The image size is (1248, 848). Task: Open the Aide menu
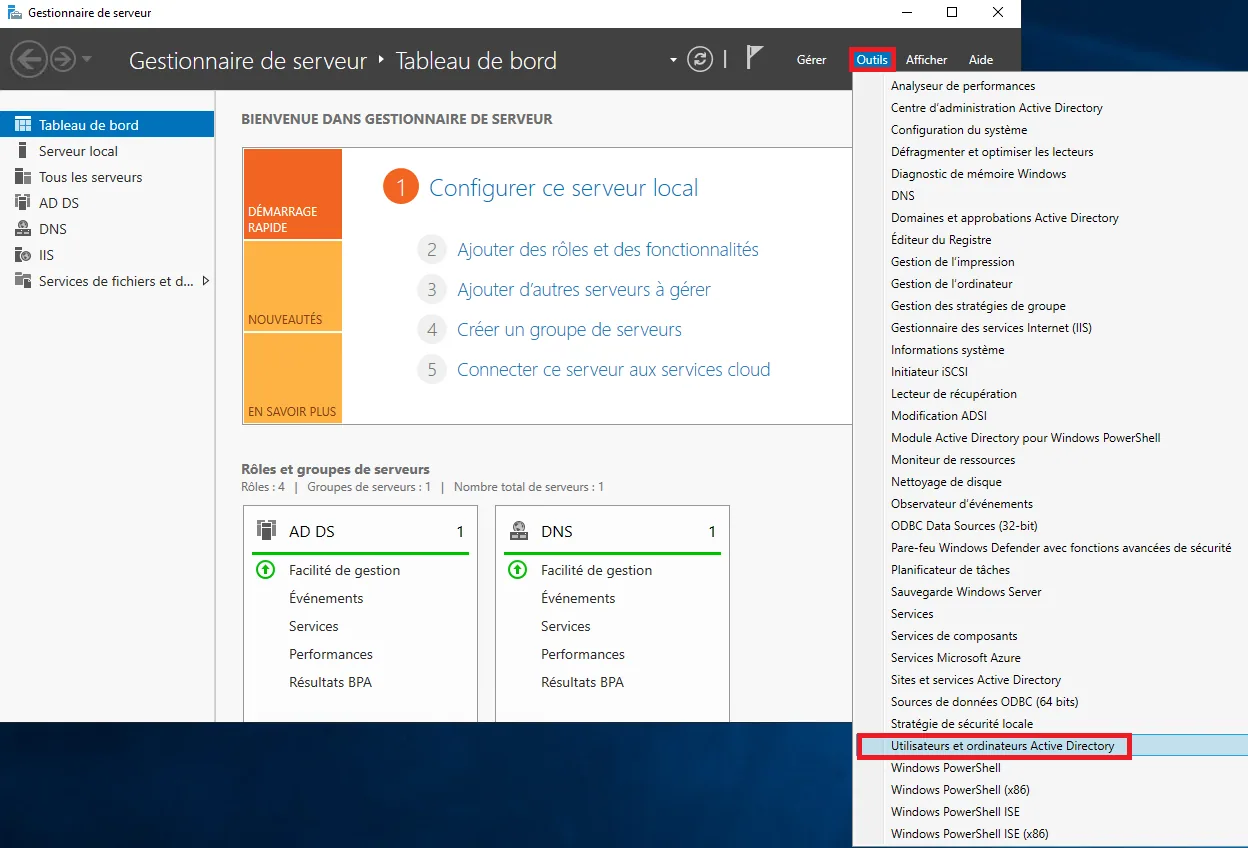[981, 60]
